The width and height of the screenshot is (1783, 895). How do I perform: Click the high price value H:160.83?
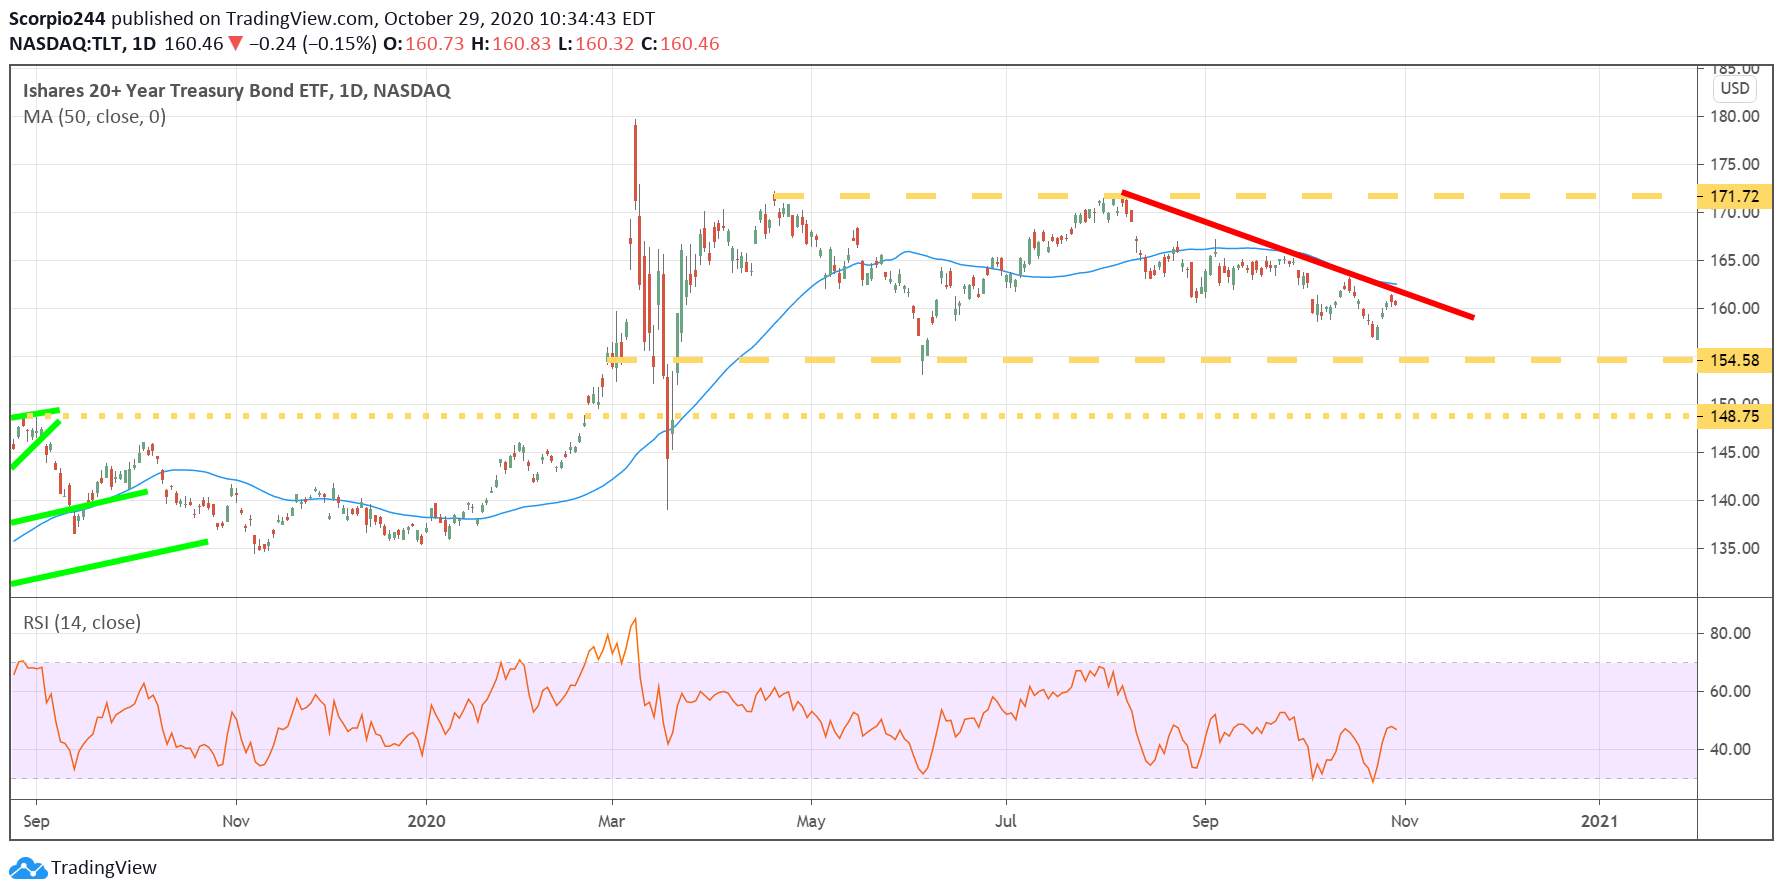click(x=511, y=44)
